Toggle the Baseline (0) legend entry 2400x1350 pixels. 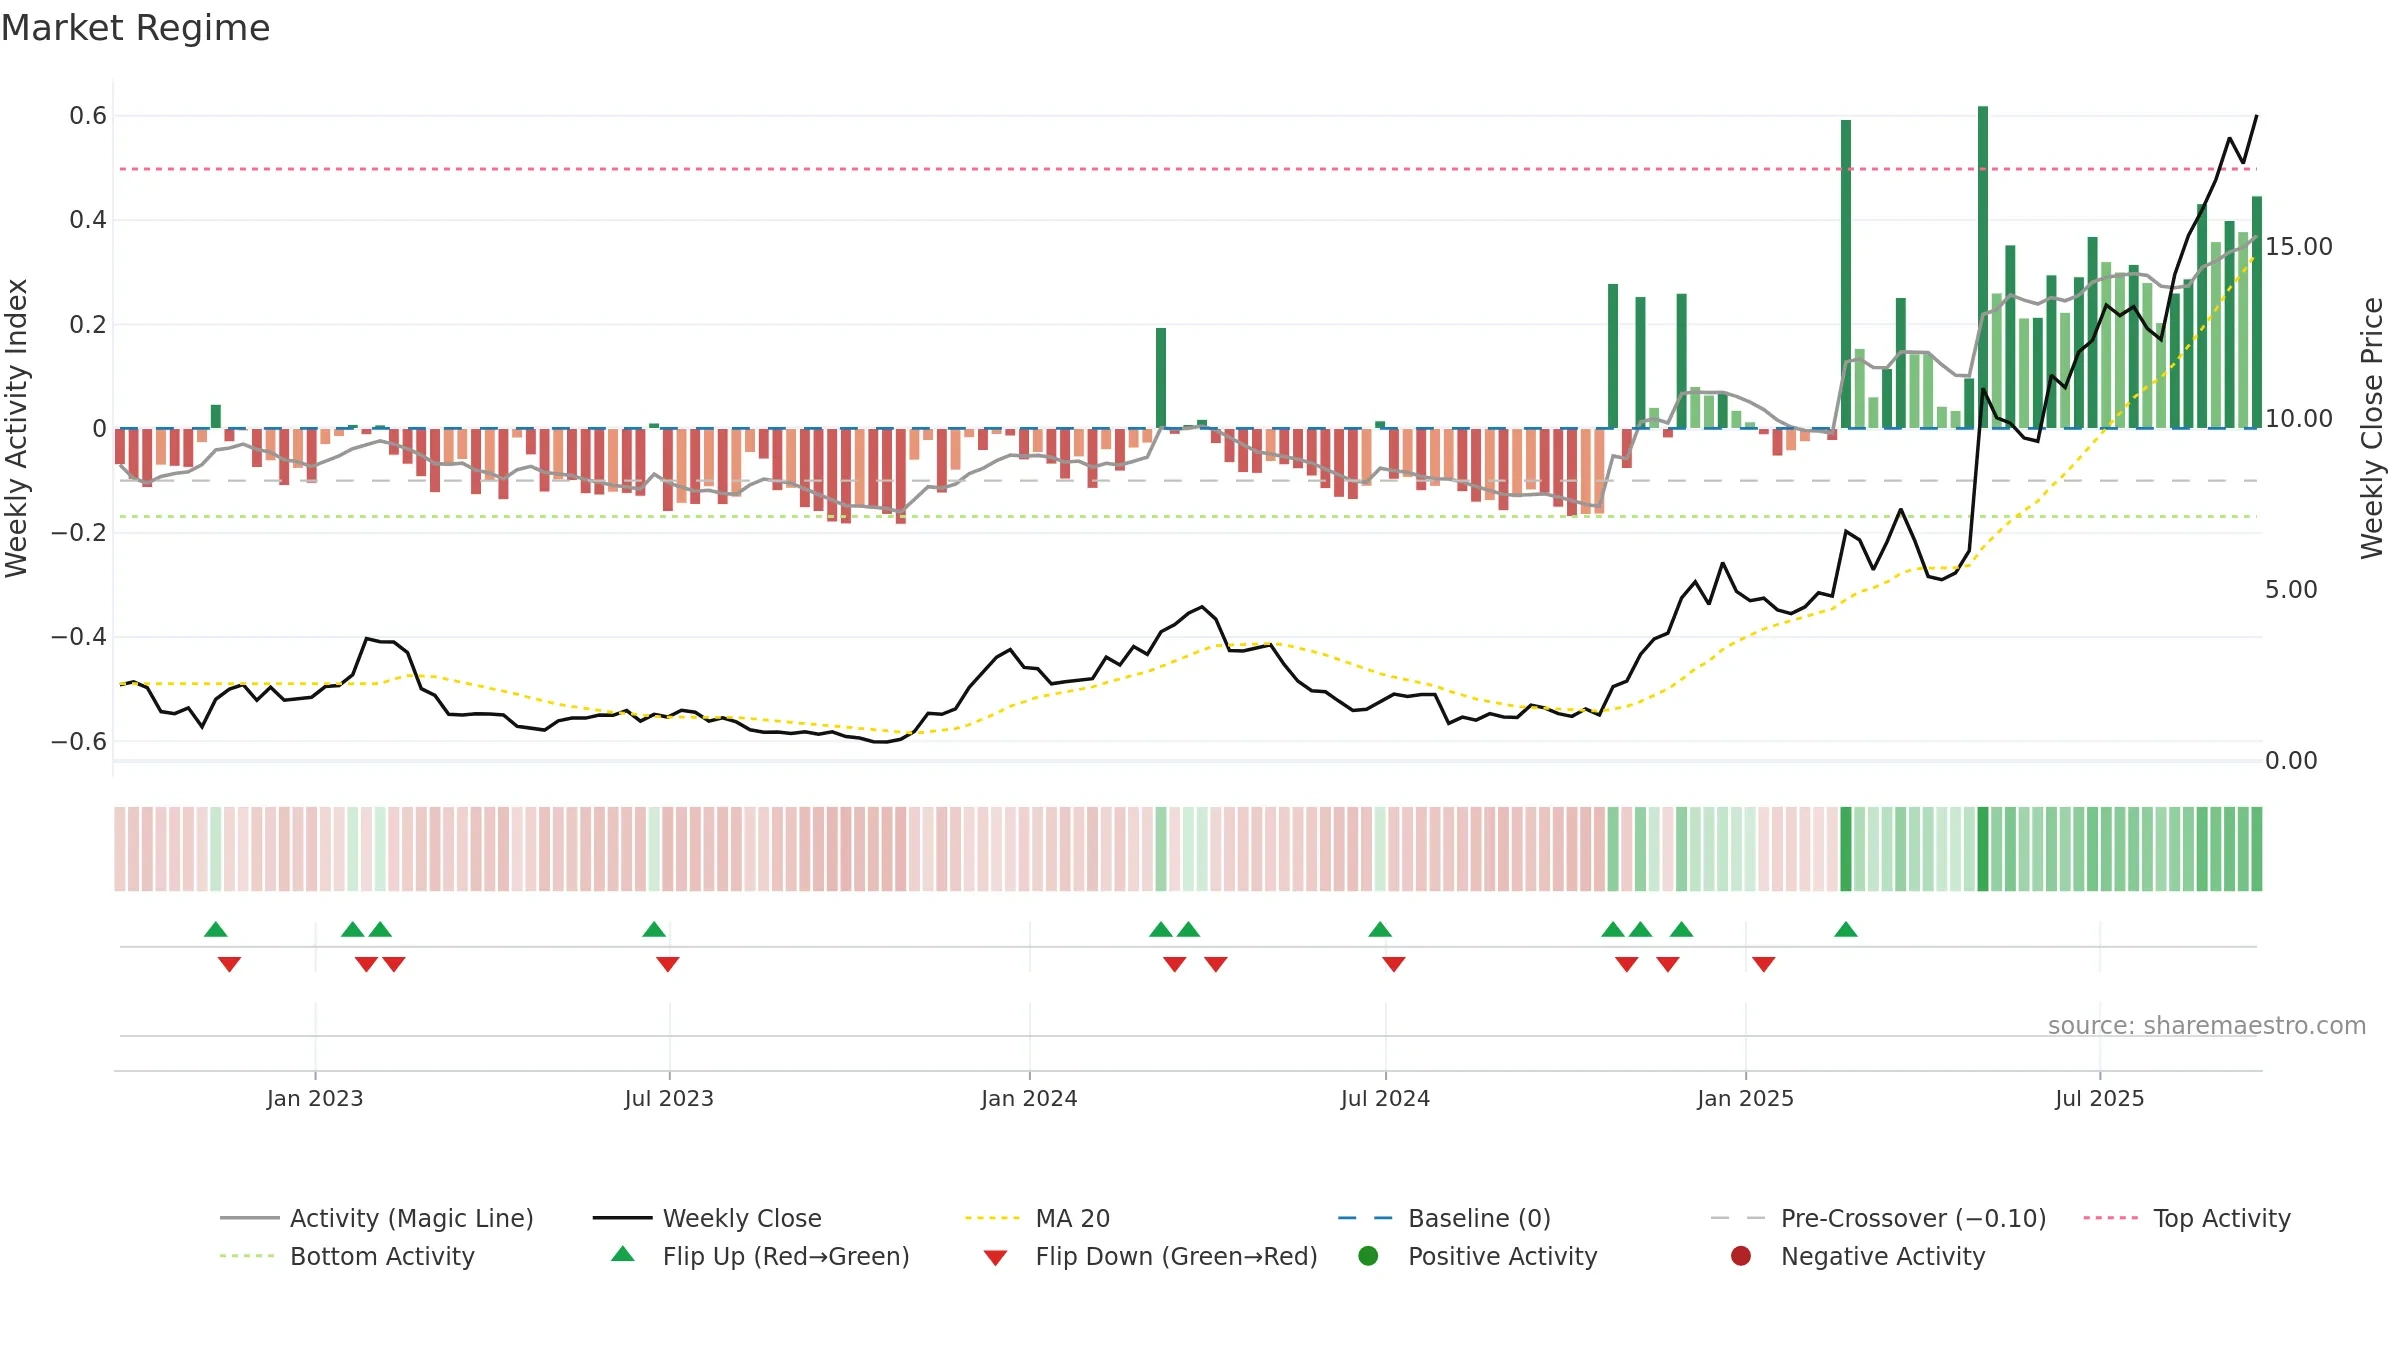pos(1444,1218)
